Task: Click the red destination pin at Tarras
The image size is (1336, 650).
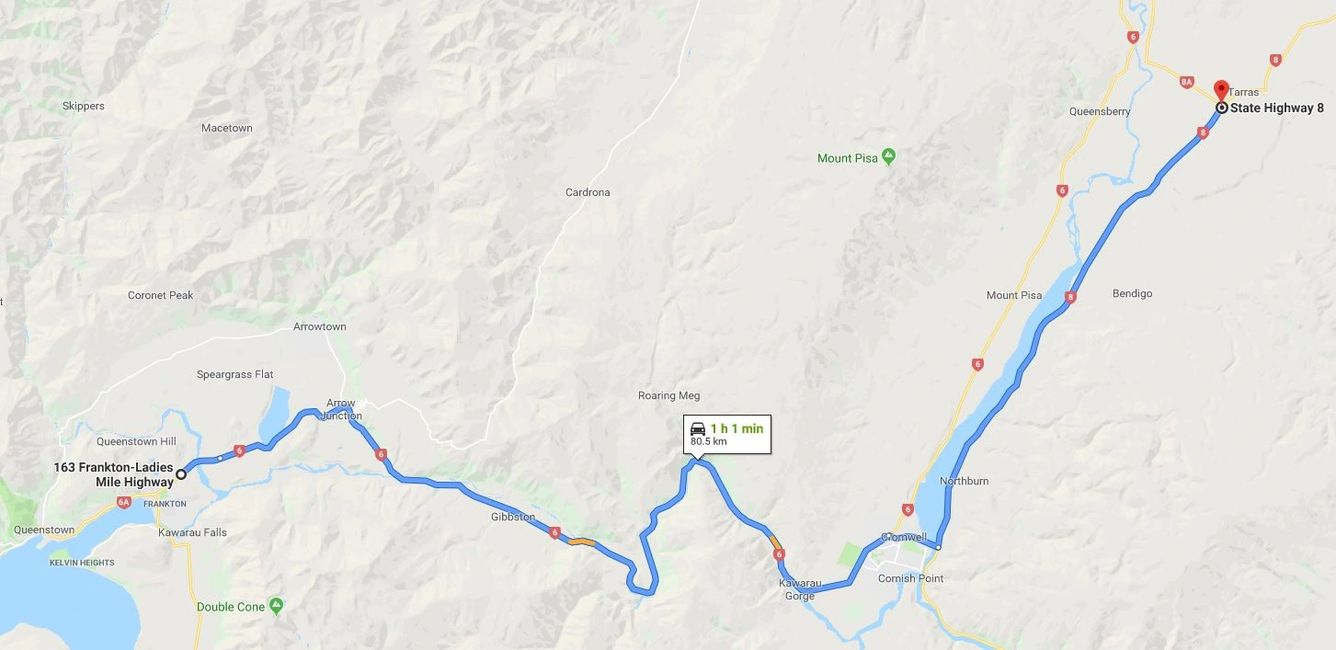Action: pos(1220,89)
